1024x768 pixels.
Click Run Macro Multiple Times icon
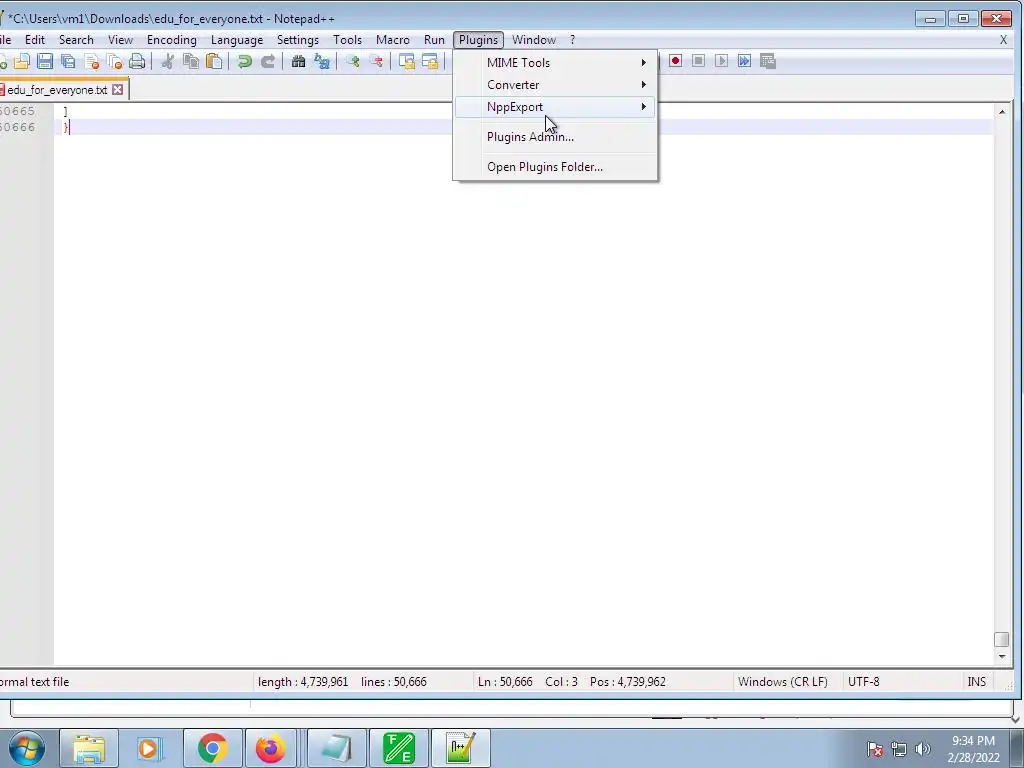744,61
